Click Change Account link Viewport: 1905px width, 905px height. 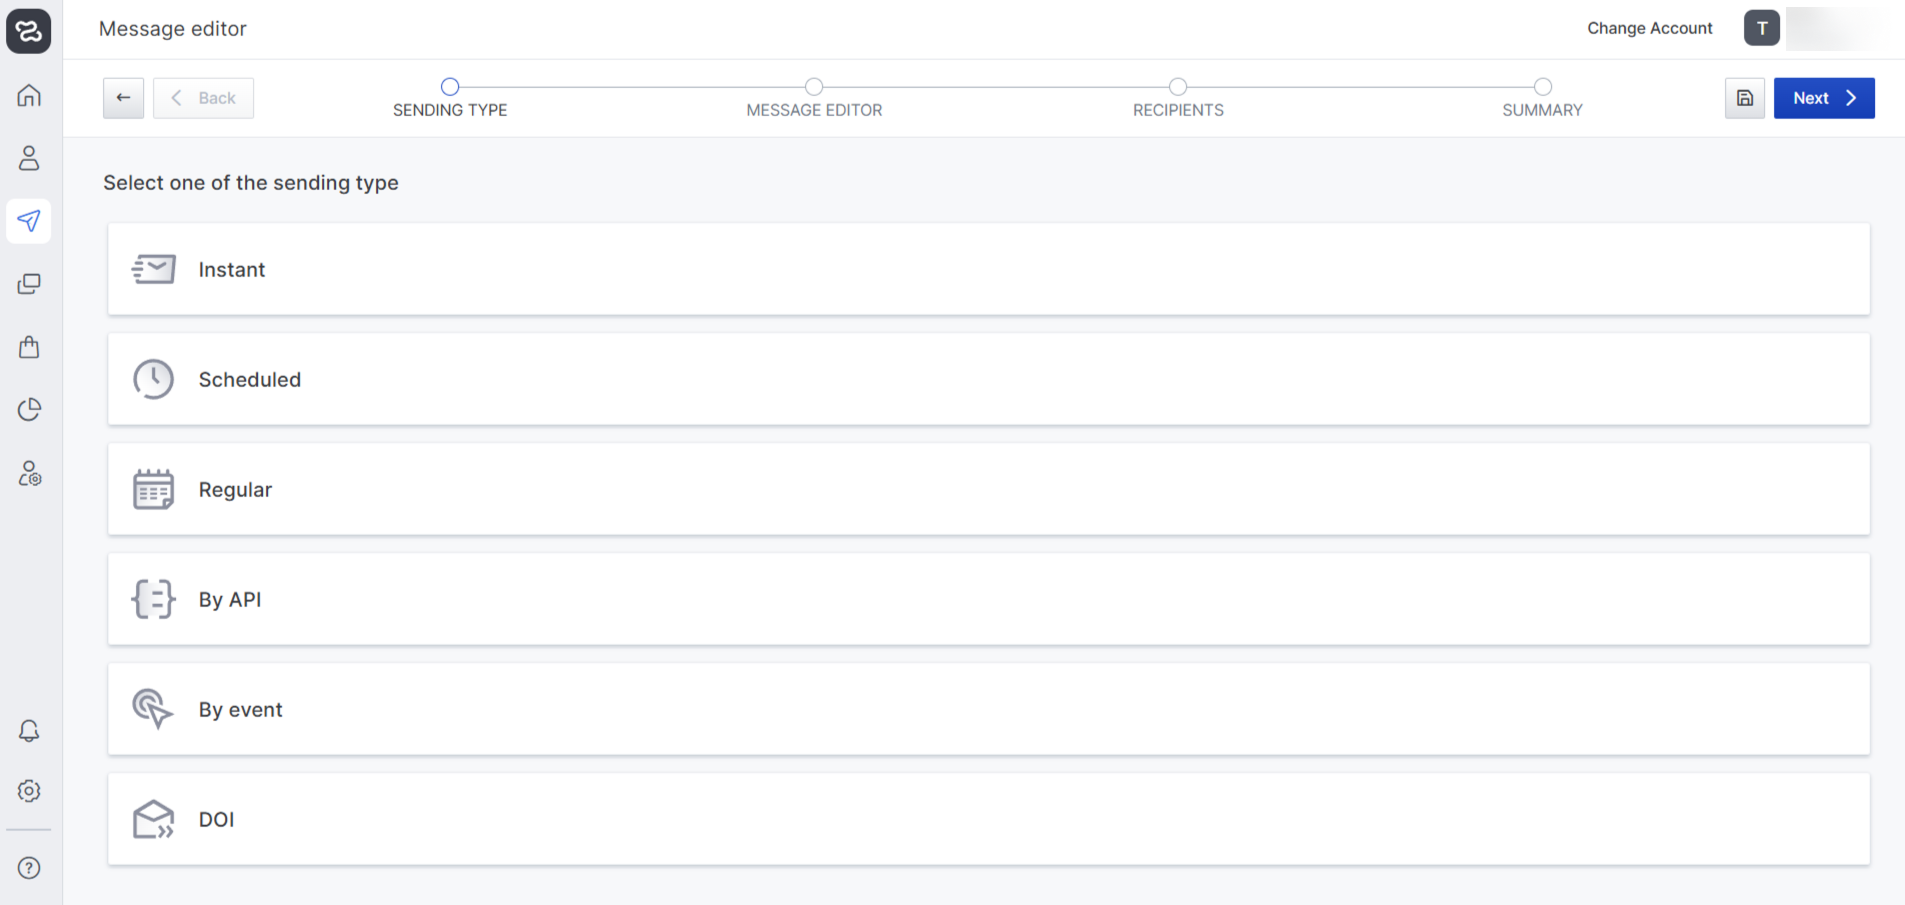click(x=1649, y=28)
